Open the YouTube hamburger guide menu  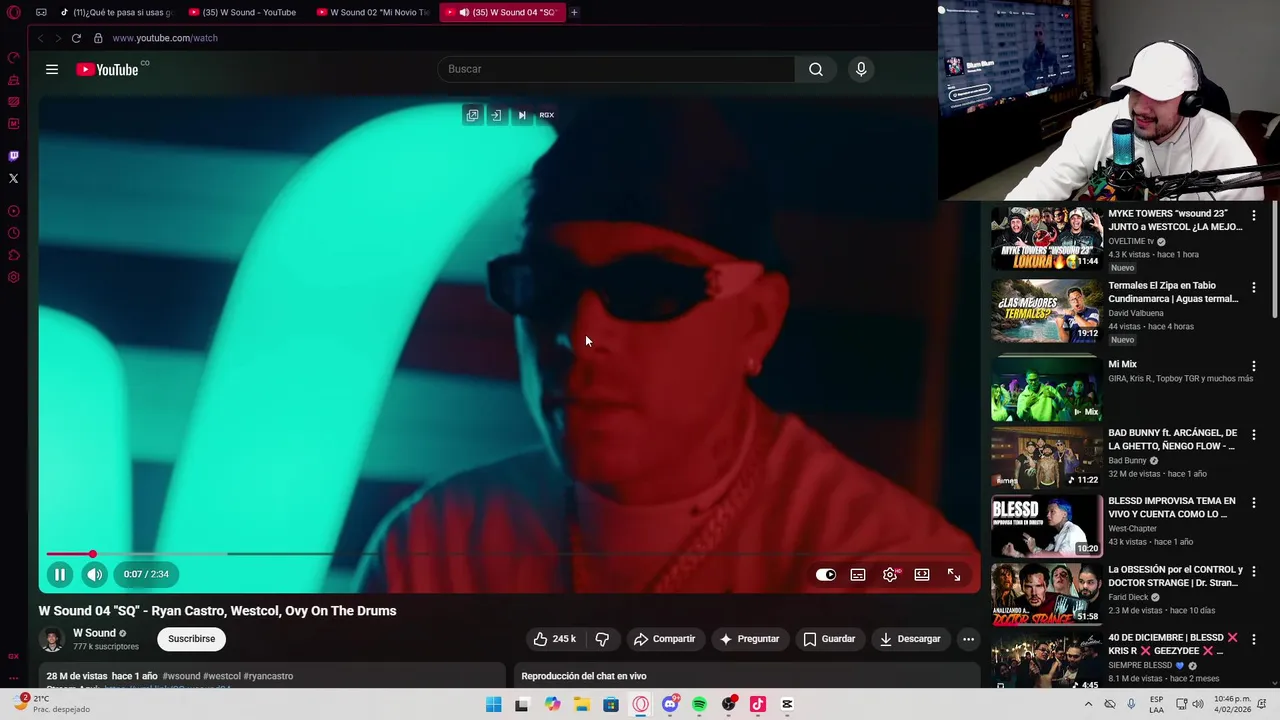coord(52,69)
